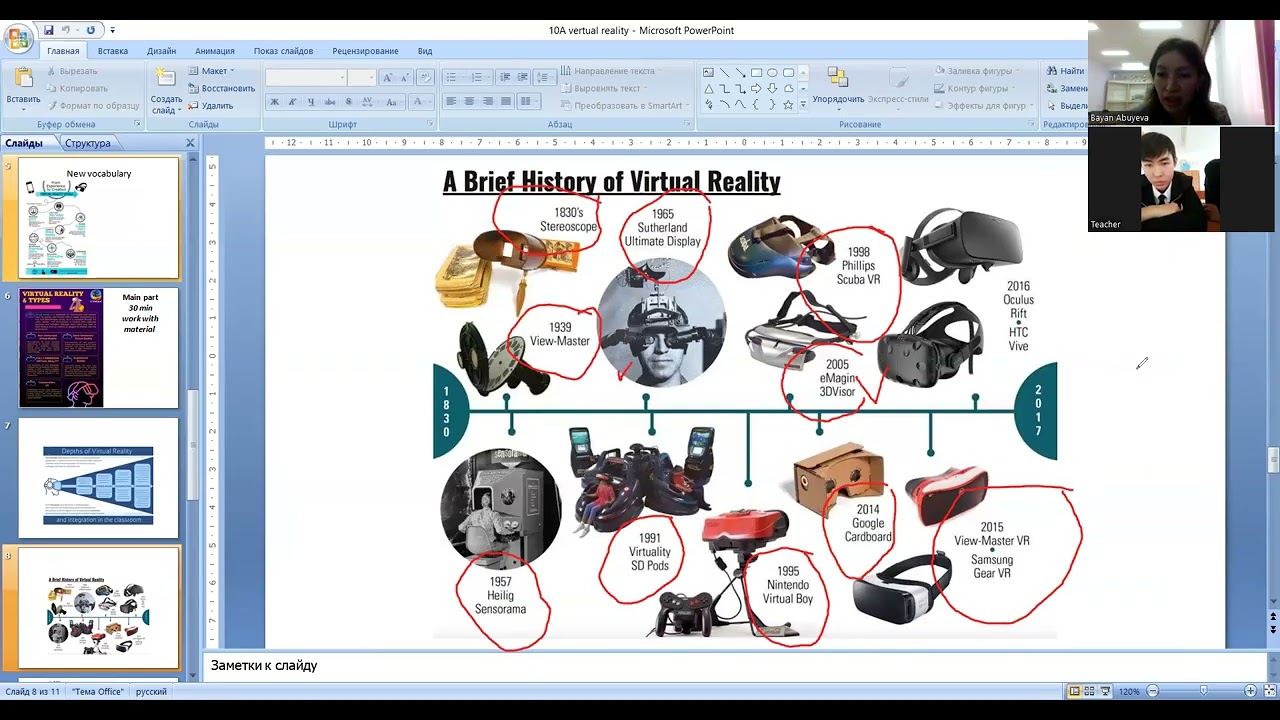Click the Восстановить reset button

pyautogui.click(x=221, y=88)
